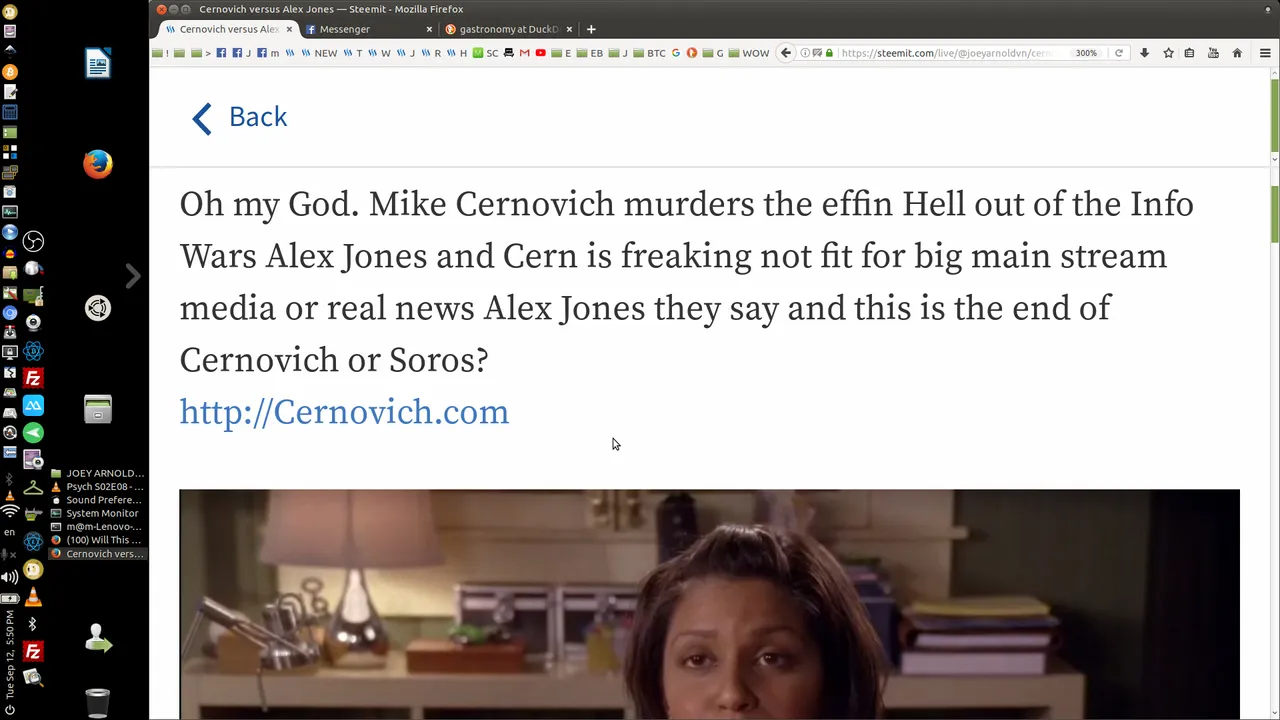Screen dimensions: 1280x720
Task: Click the secure padlock icon
Action: pyautogui.click(x=829, y=53)
